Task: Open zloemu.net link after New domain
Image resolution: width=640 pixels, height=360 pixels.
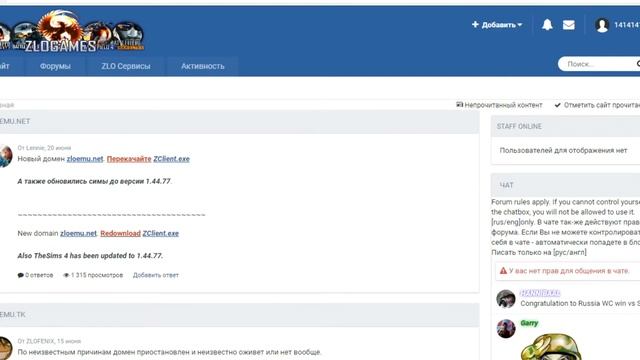Action: point(78,233)
